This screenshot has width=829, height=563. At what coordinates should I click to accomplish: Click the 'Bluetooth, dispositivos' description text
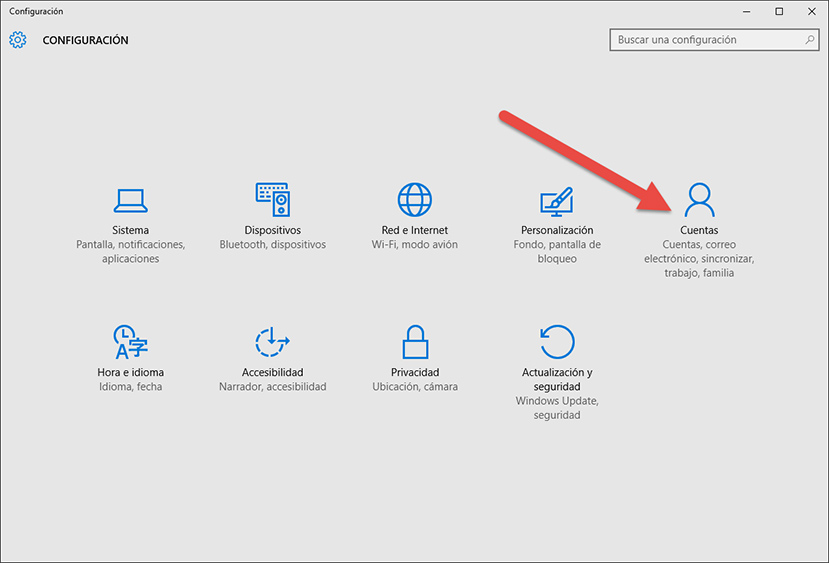(272, 244)
